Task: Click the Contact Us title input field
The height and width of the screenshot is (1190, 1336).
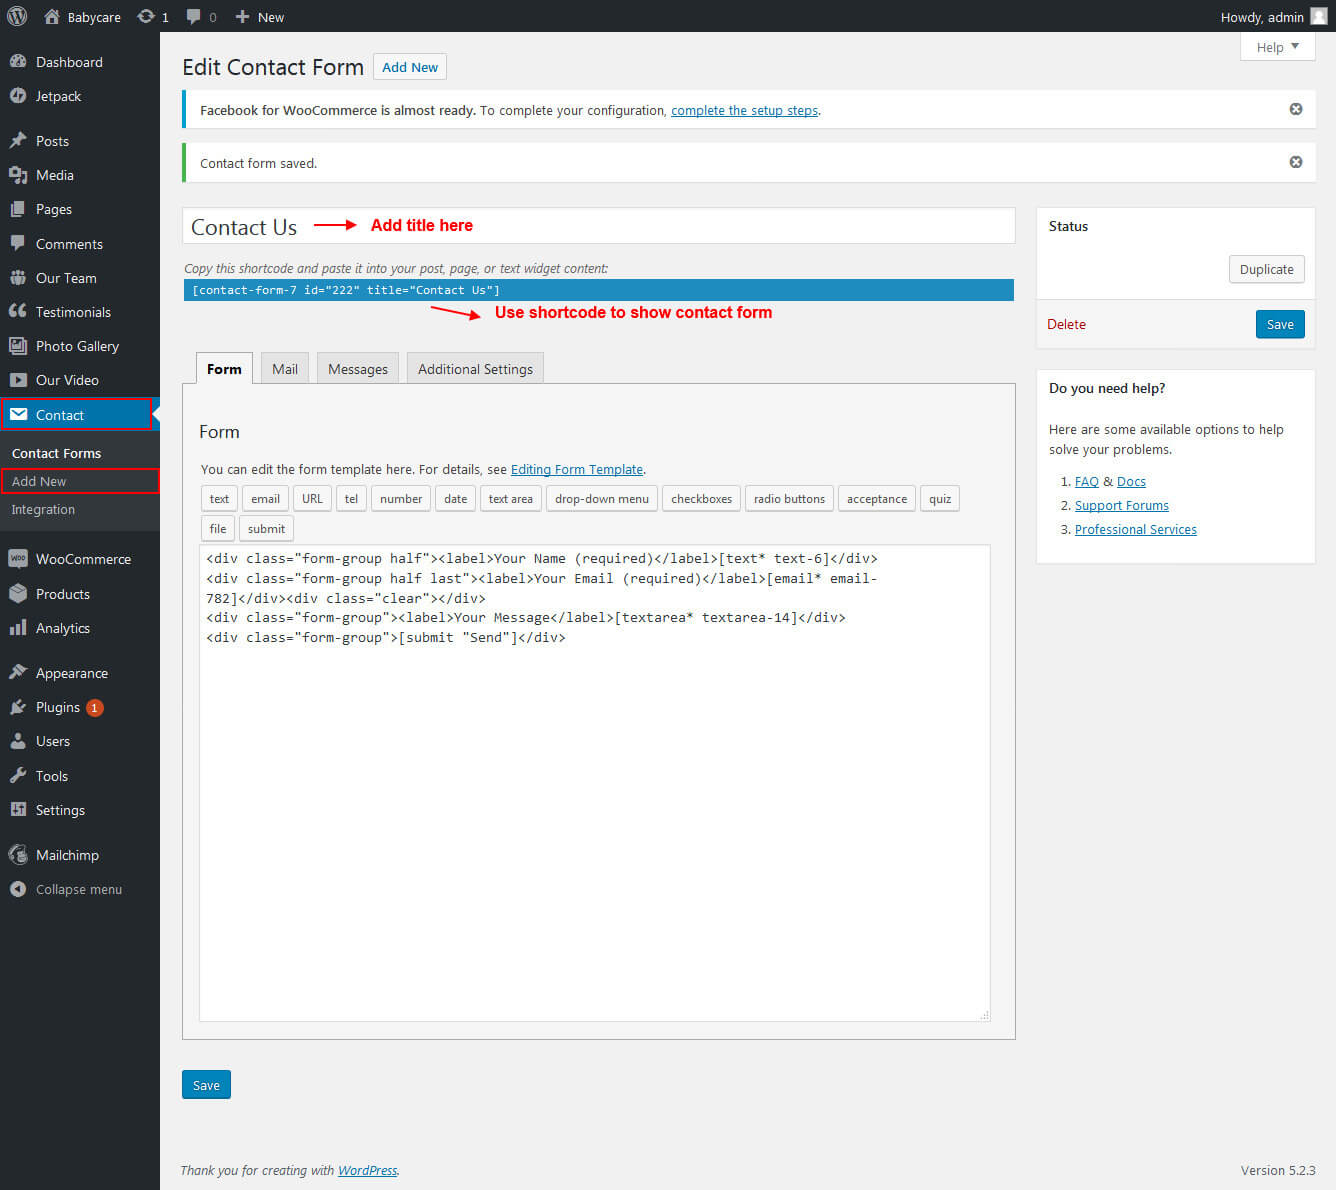Action: pyautogui.click(x=598, y=226)
